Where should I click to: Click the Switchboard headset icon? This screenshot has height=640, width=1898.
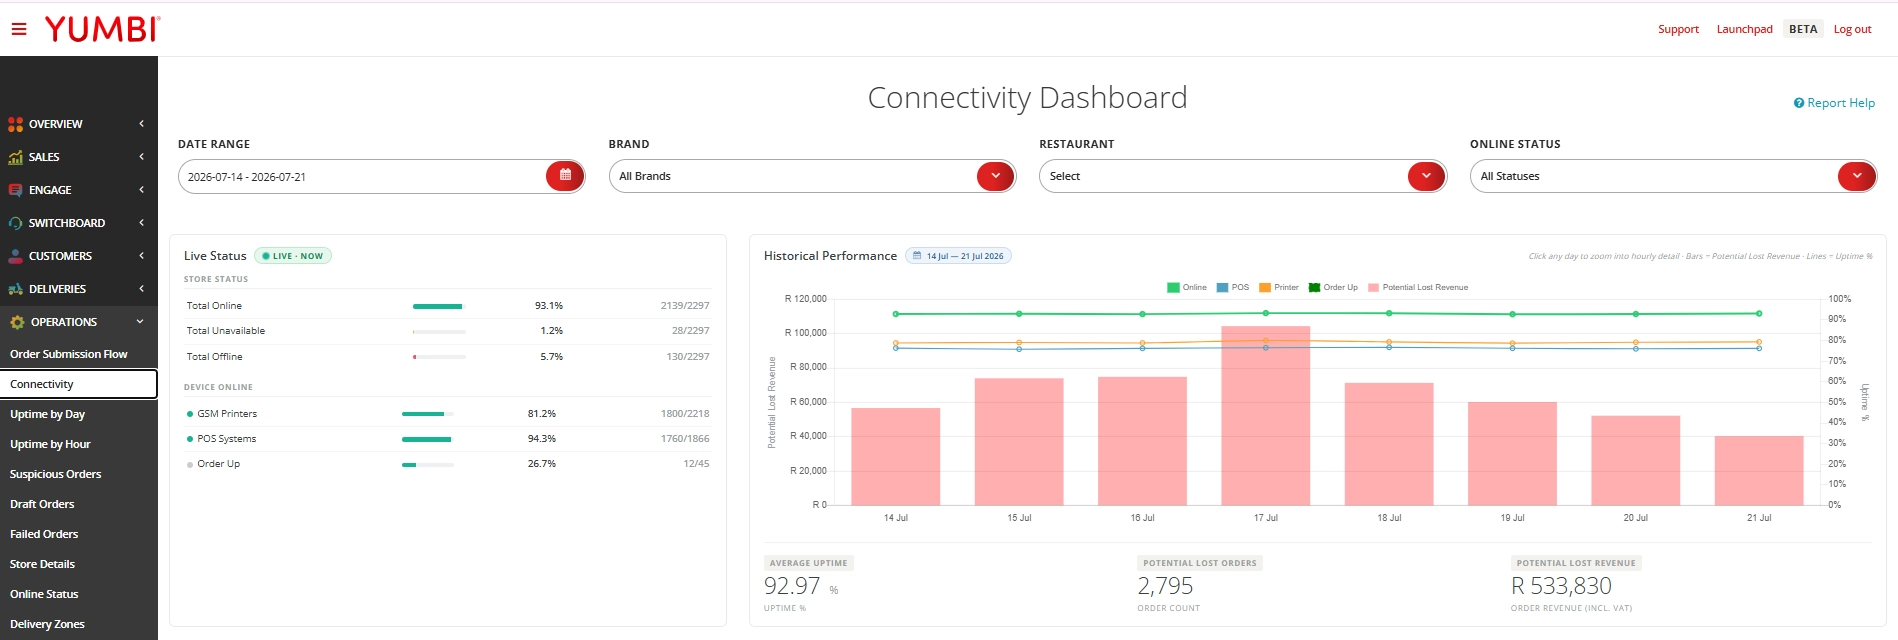(16, 223)
